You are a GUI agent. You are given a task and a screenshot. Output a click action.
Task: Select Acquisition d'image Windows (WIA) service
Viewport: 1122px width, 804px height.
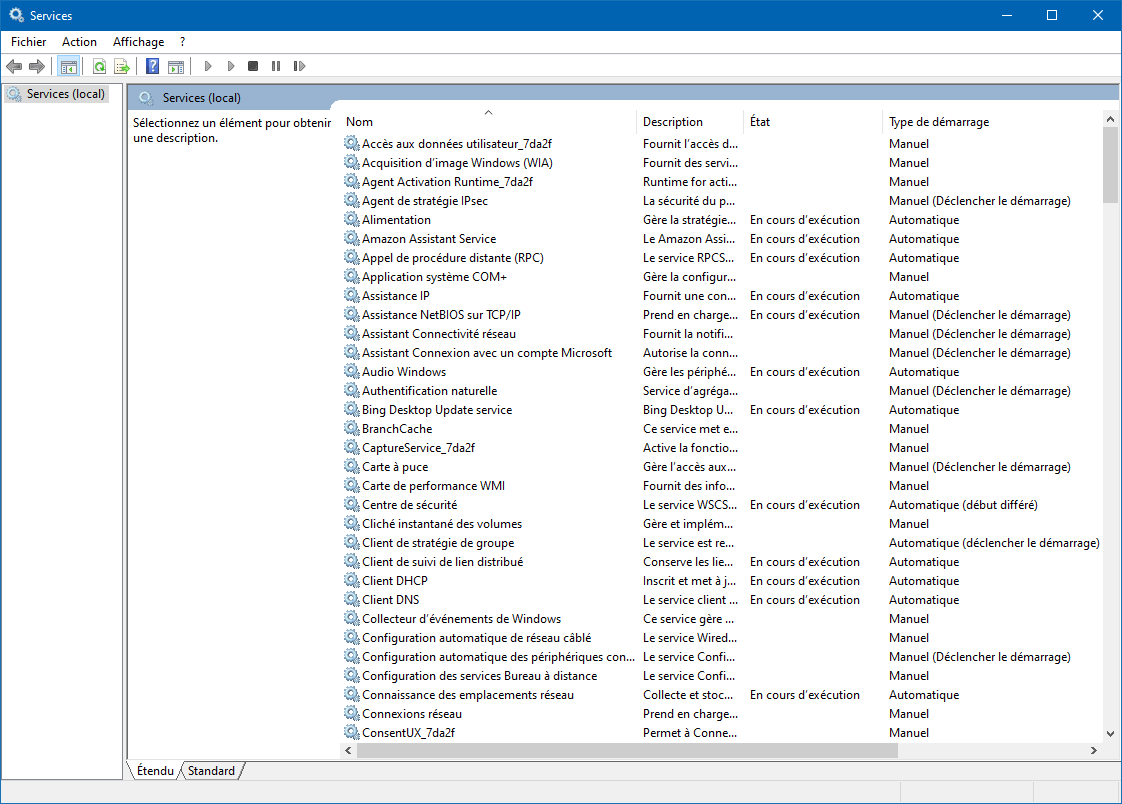(x=457, y=162)
